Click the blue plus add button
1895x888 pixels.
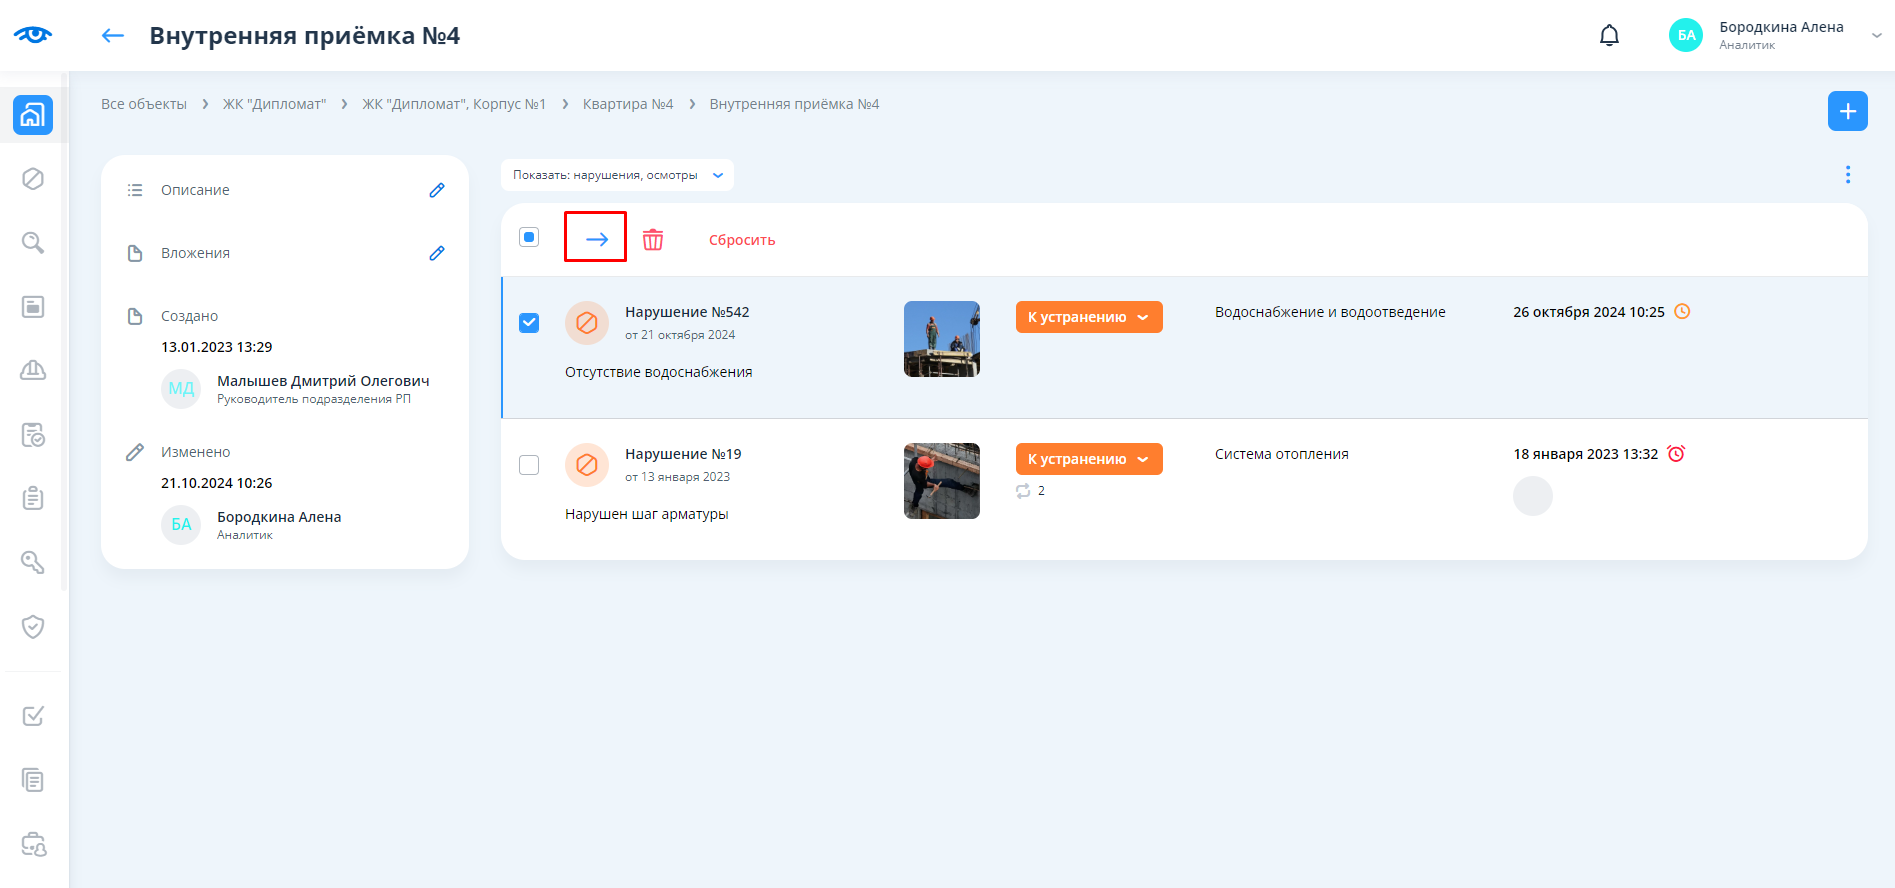click(1847, 111)
